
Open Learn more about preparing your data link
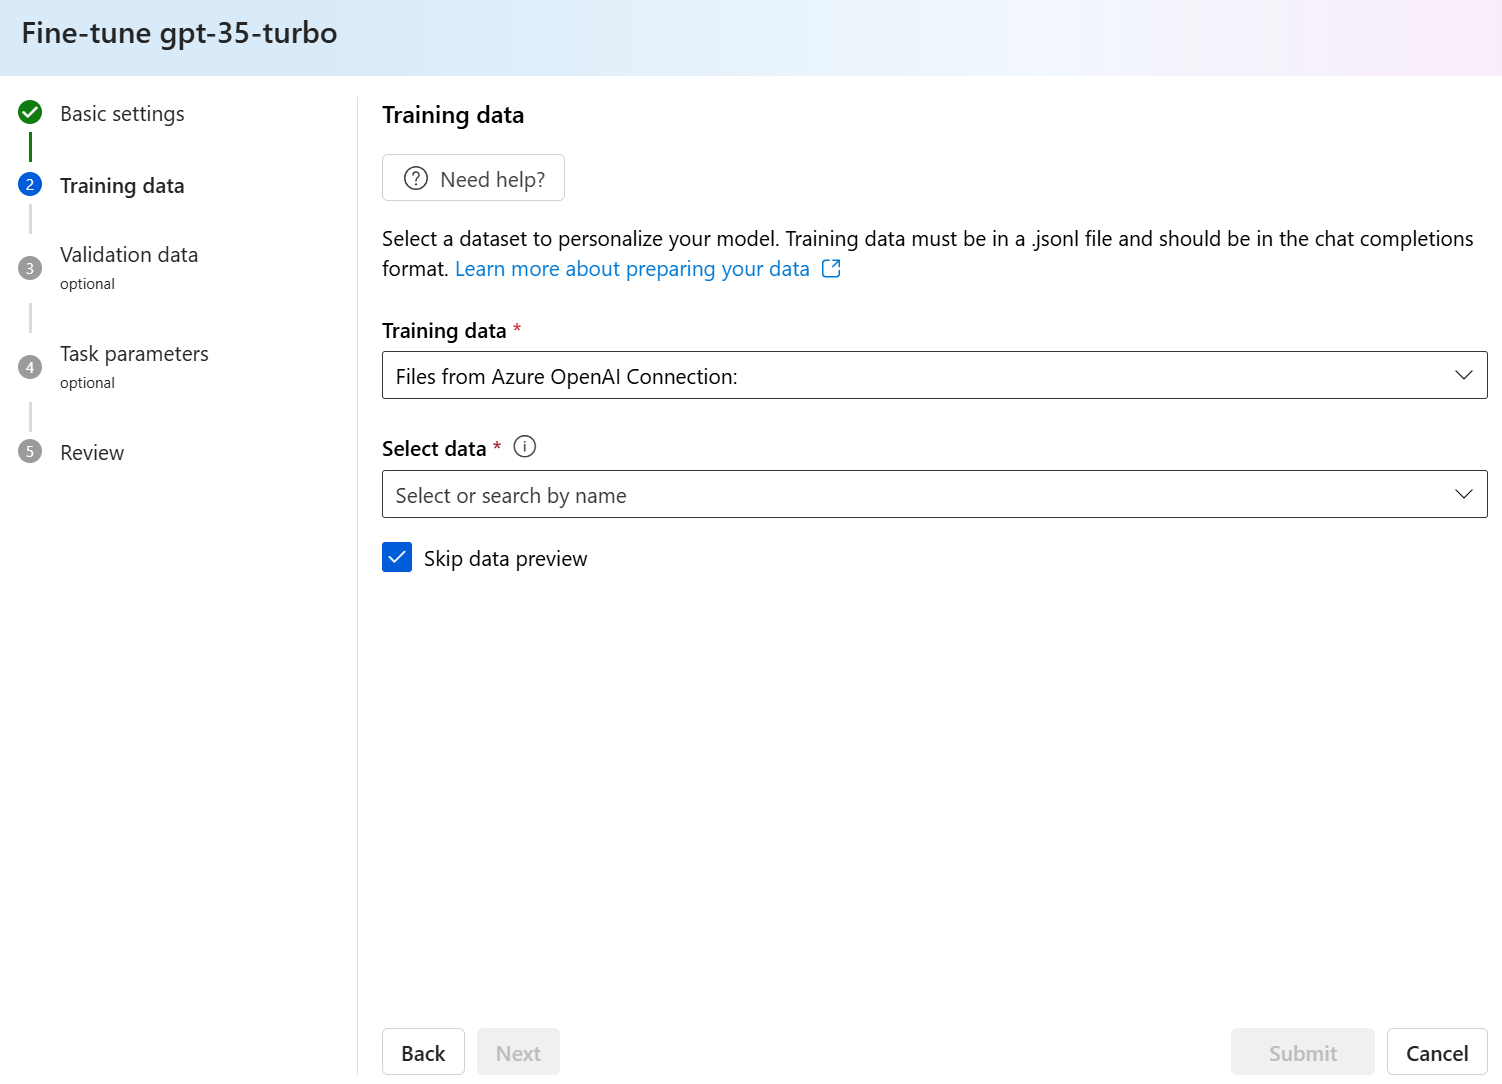632,268
